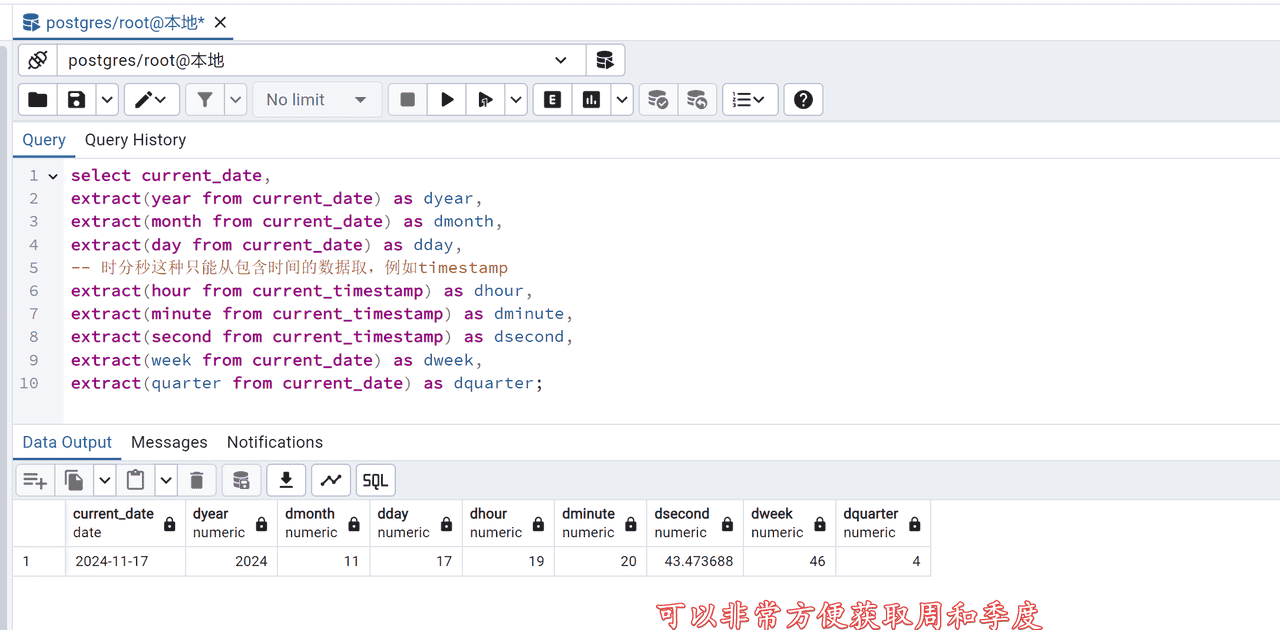The image size is (1280, 630).
Task: Open the graph visualiser icon
Action: point(331,481)
